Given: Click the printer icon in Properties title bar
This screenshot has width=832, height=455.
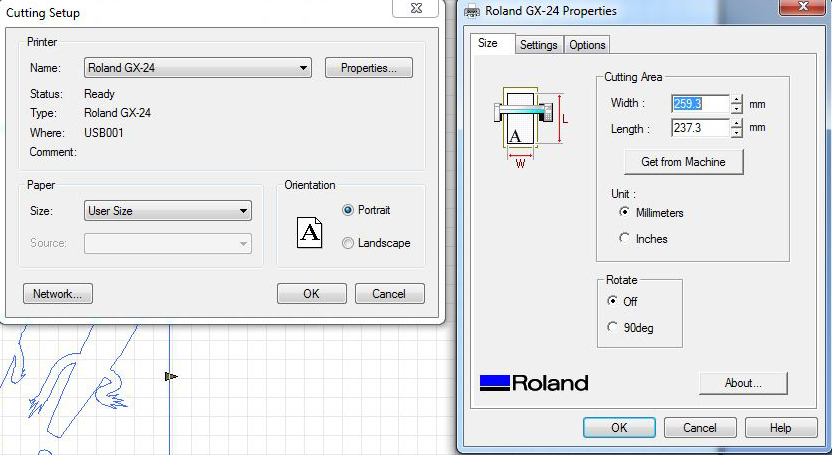Looking at the screenshot, I should (472, 11).
